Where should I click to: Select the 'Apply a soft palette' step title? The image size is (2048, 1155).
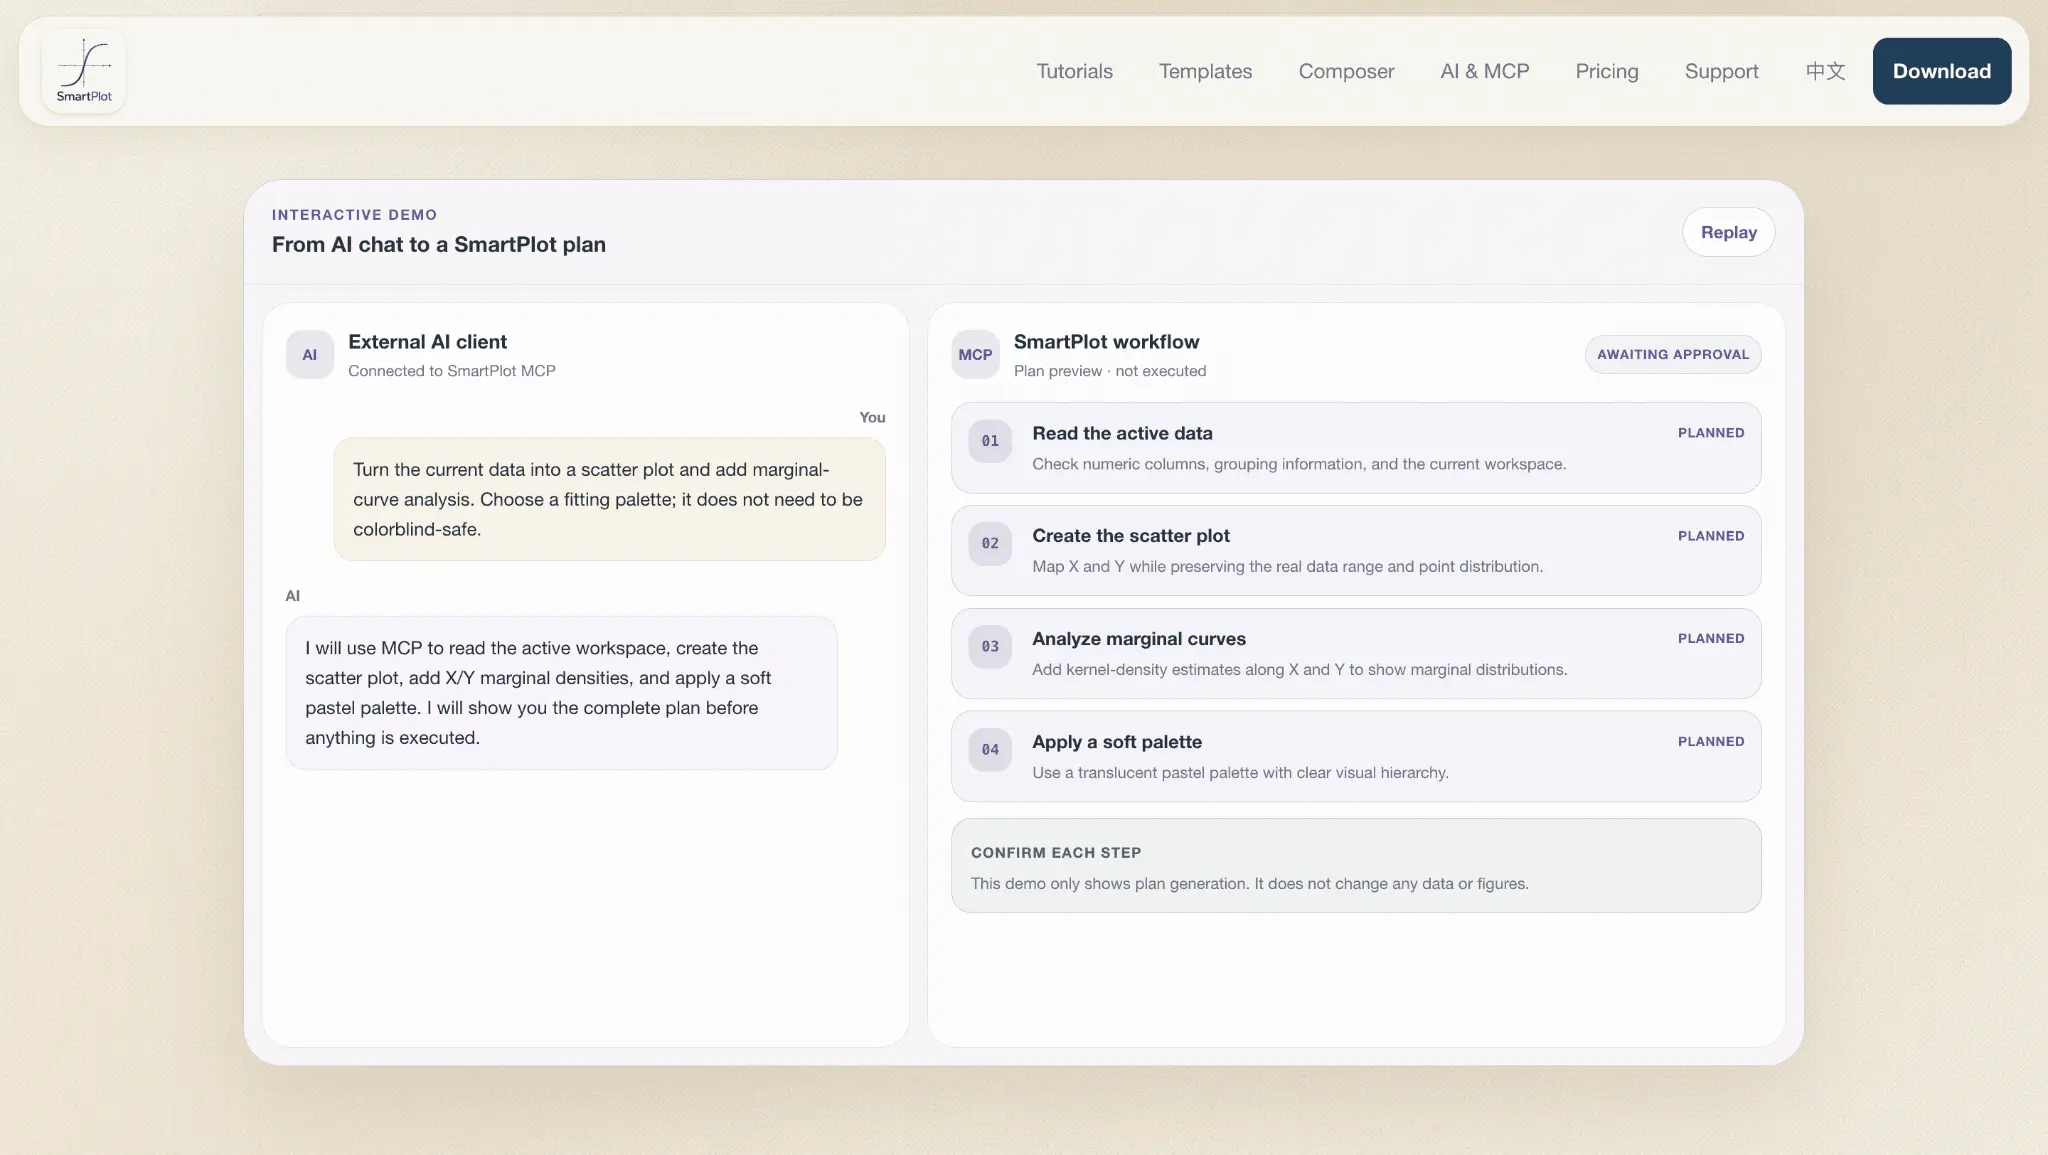click(1117, 742)
